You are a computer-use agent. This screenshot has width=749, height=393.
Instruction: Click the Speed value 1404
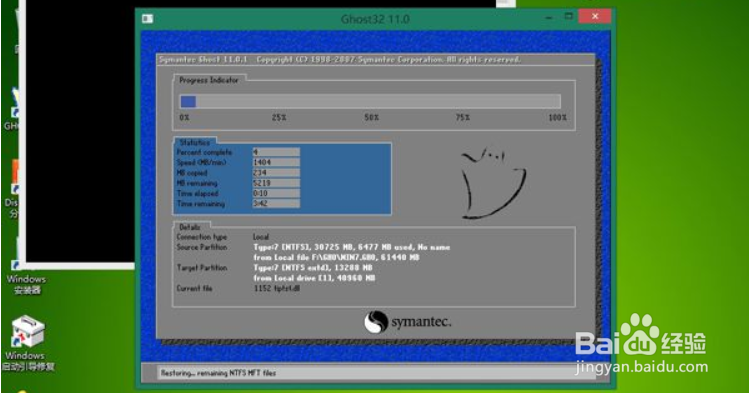(x=276, y=162)
